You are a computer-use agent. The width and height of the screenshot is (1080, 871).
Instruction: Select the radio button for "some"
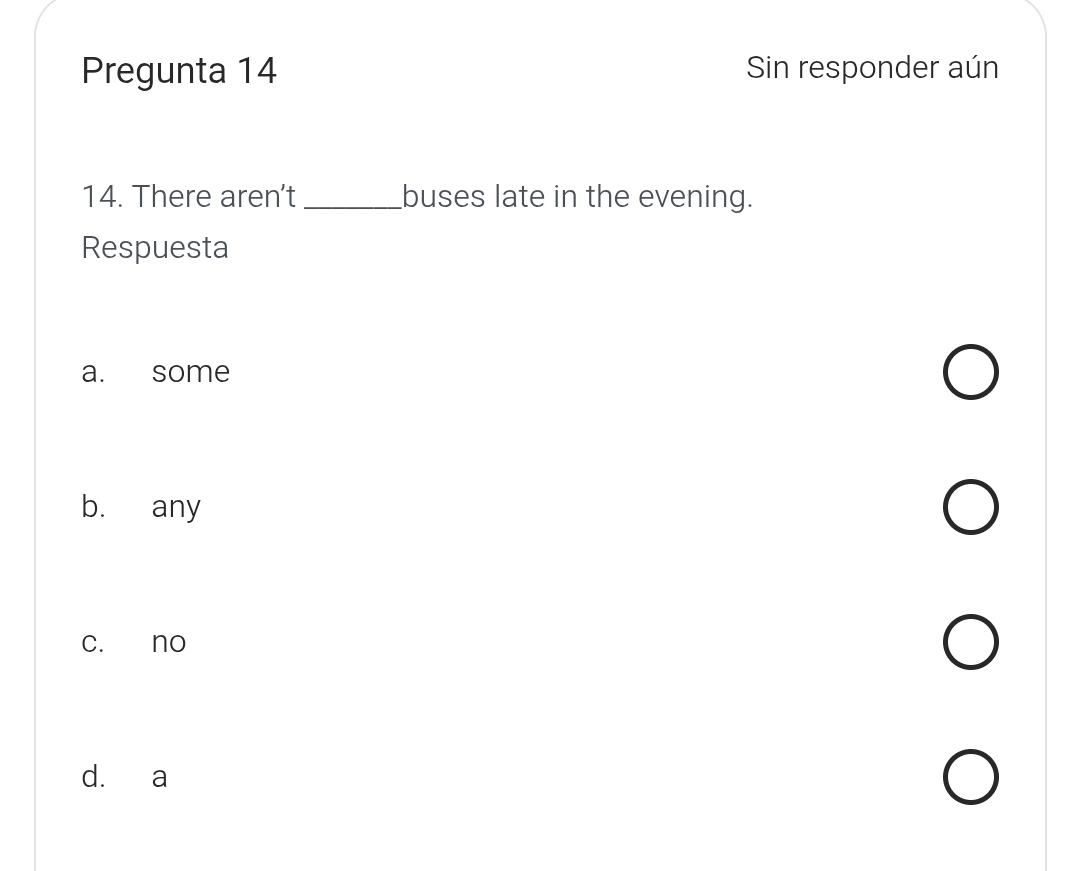click(970, 373)
